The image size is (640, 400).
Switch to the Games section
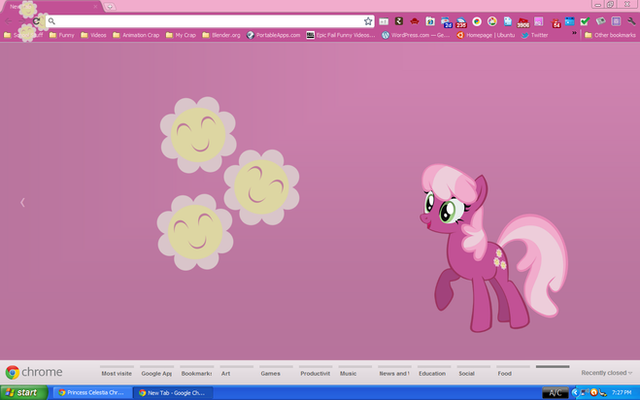(276, 371)
